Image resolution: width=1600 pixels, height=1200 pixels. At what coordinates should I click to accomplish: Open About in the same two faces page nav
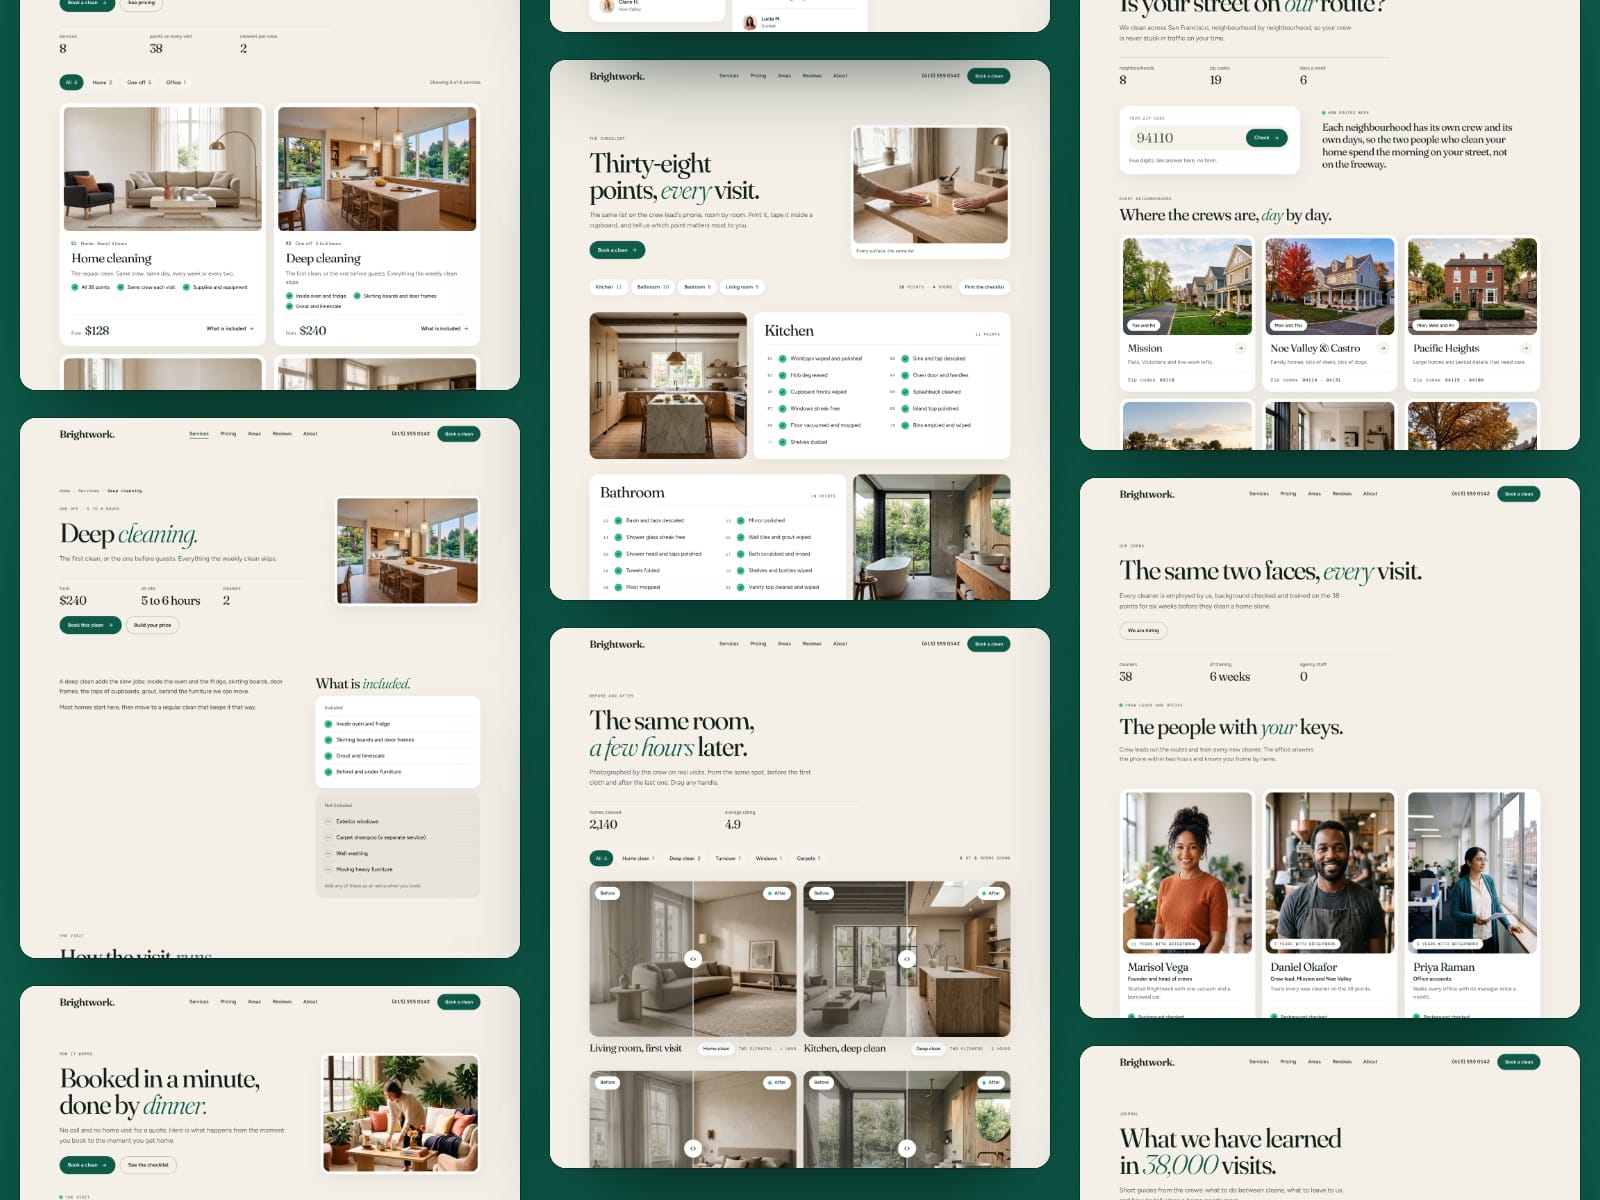pyautogui.click(x=1370, y=494)
